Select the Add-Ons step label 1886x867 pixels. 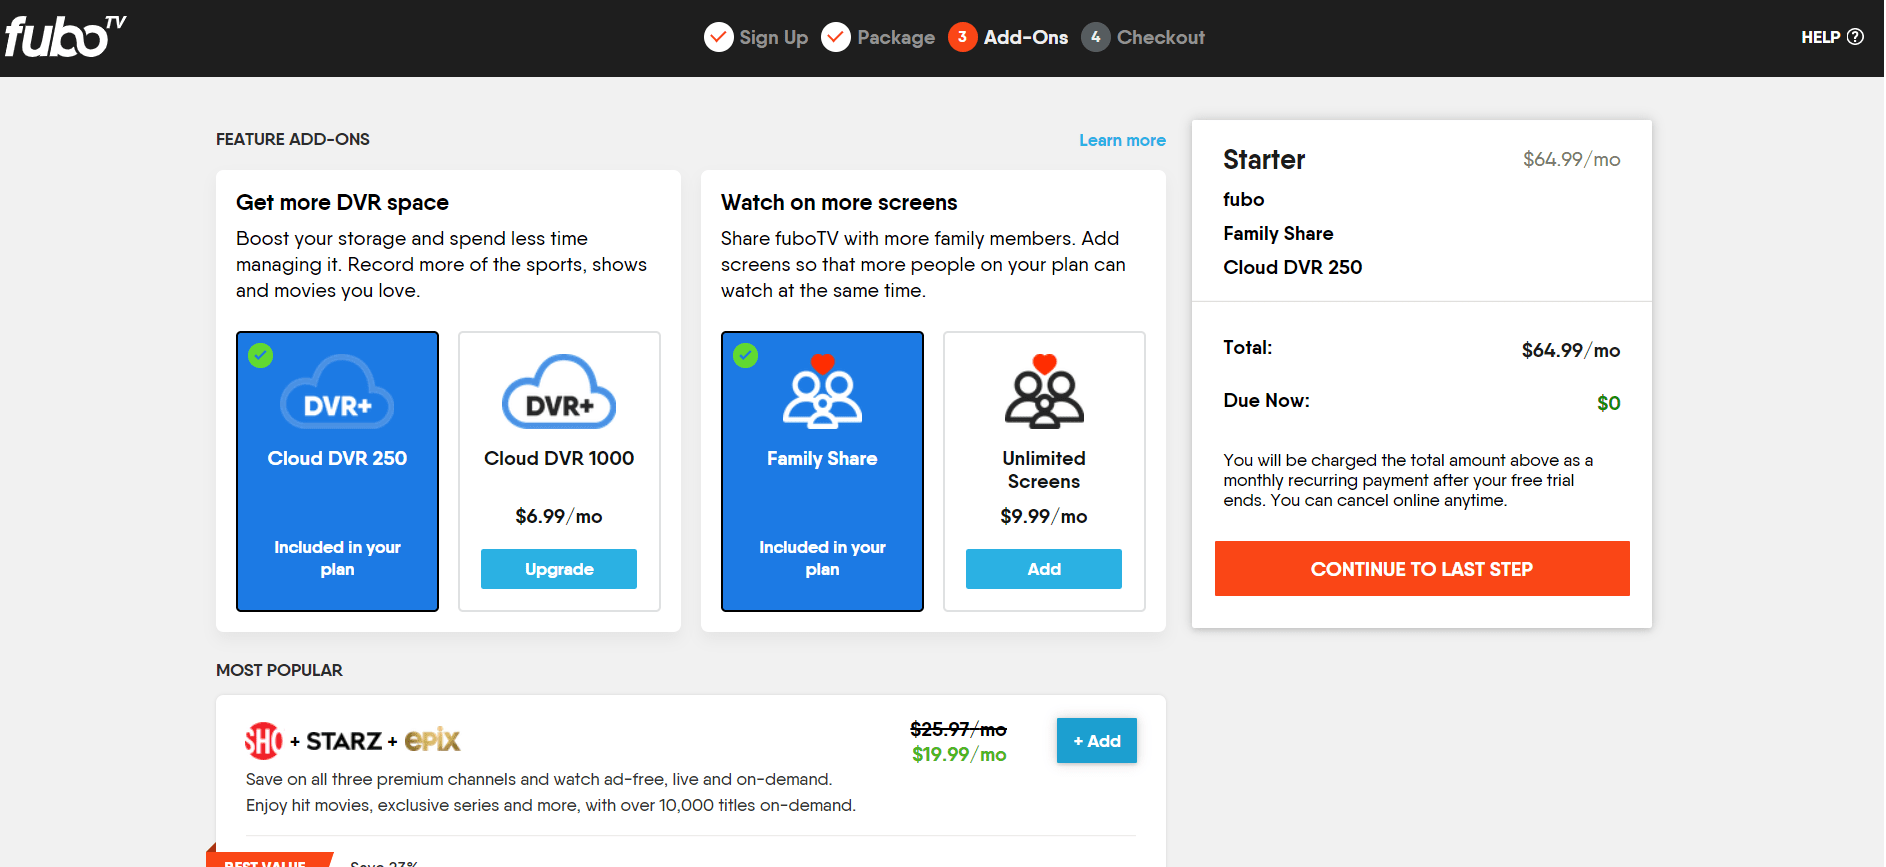pos(1026,37)
